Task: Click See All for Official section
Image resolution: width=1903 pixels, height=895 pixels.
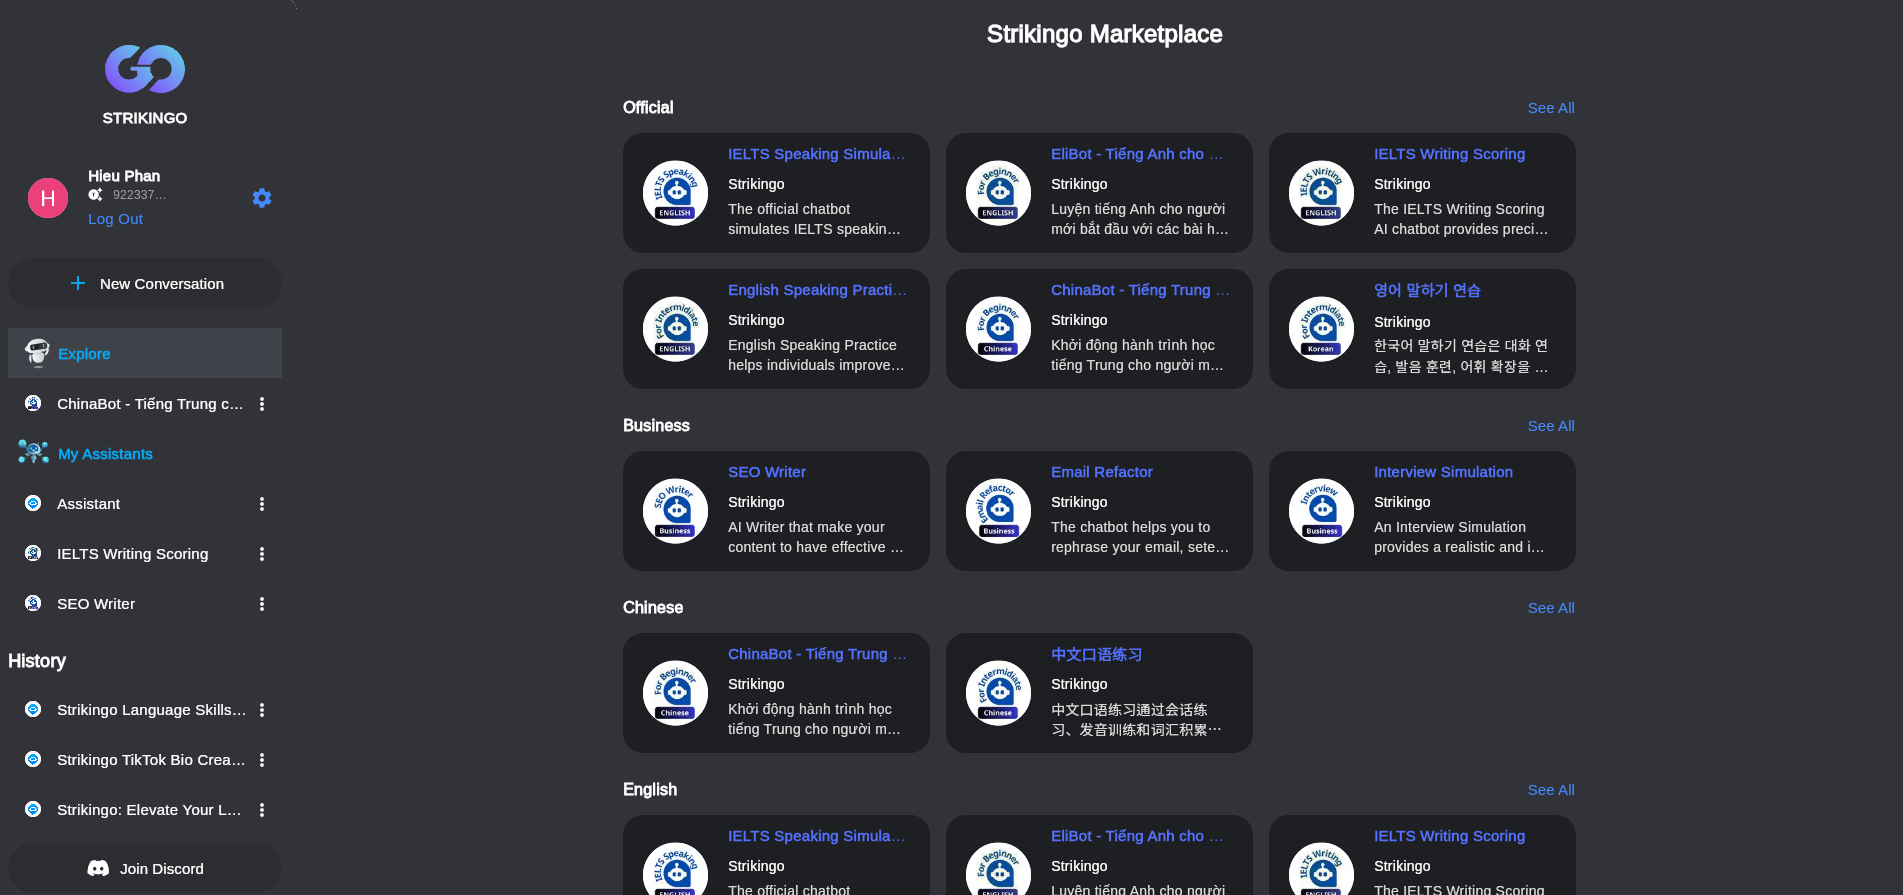Action: click(x=1551, y=108)
